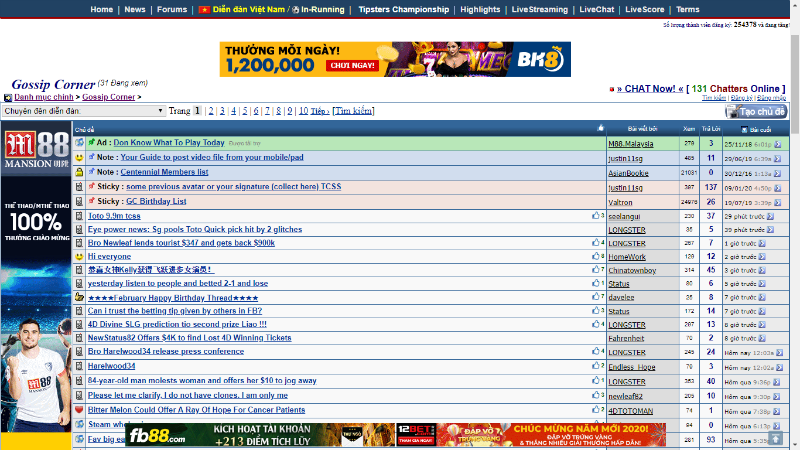The image size is (800, 450).
Task: Open Tipsters Championship menu item
Action: [x=404, y=9]
